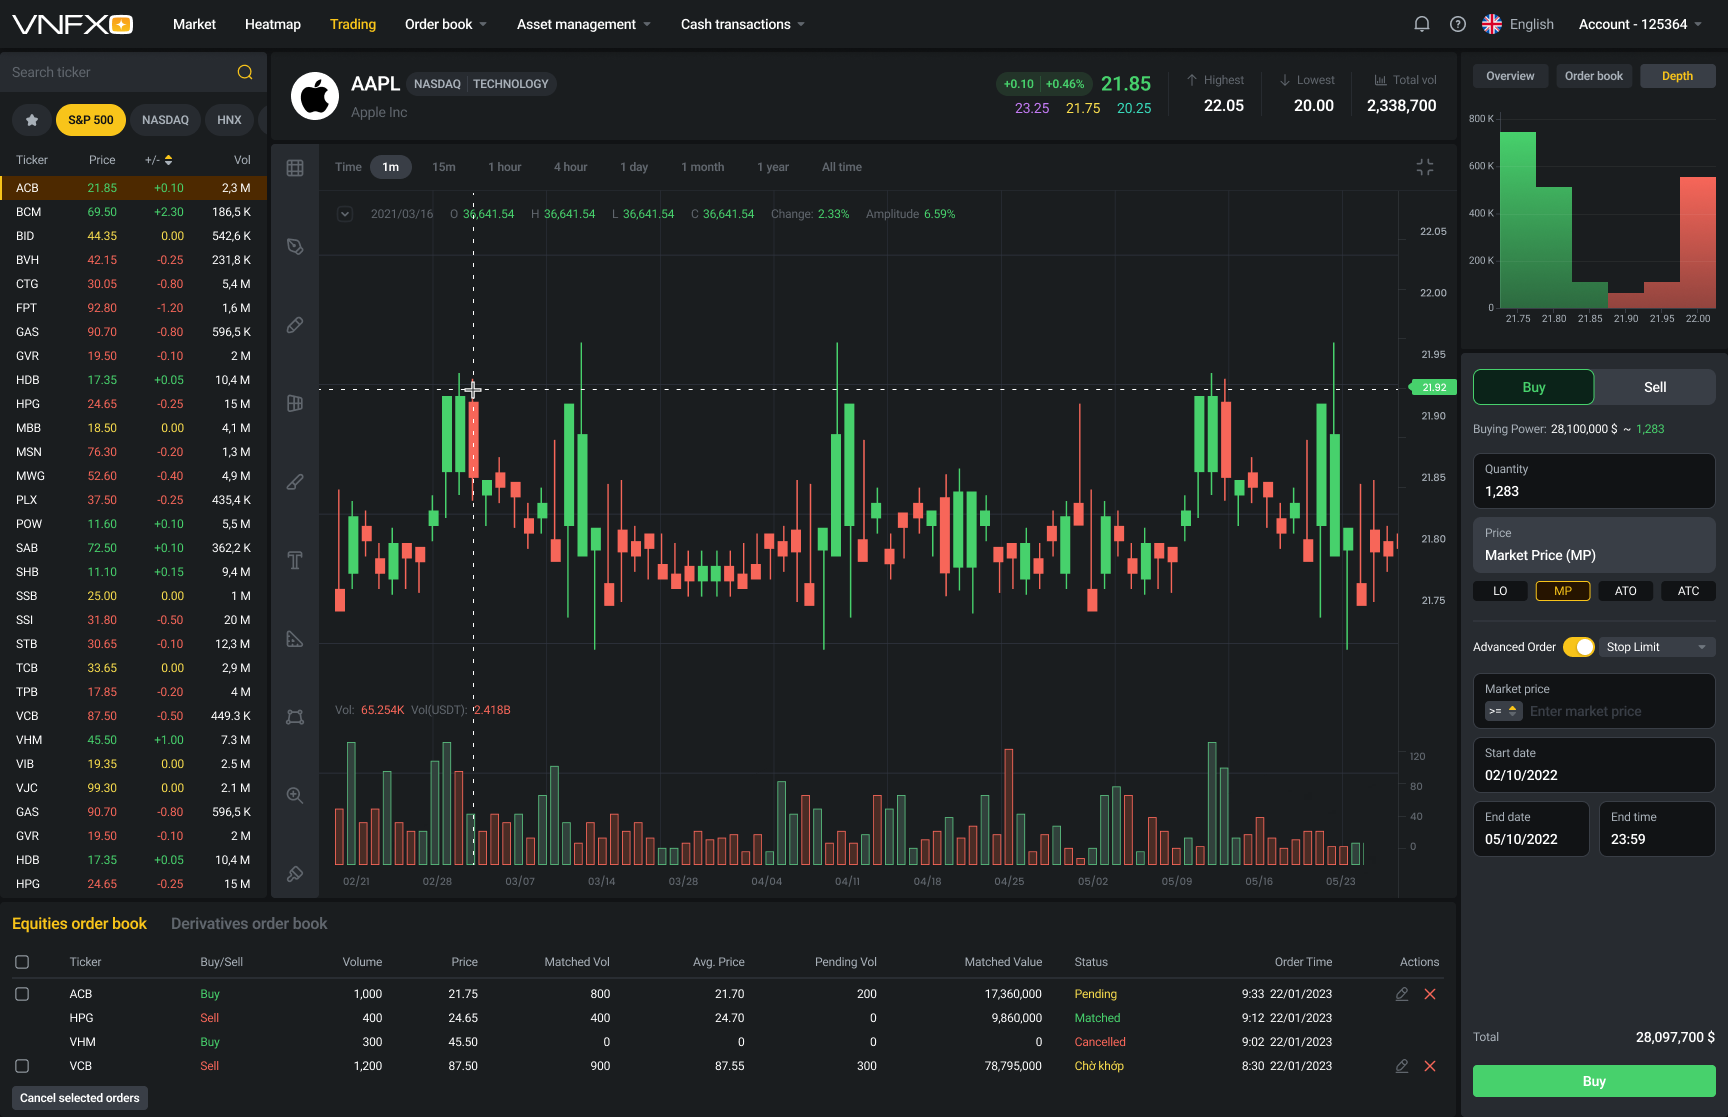
Task: Click the fullscreen chart expand icon
Action: point(1425,167)
